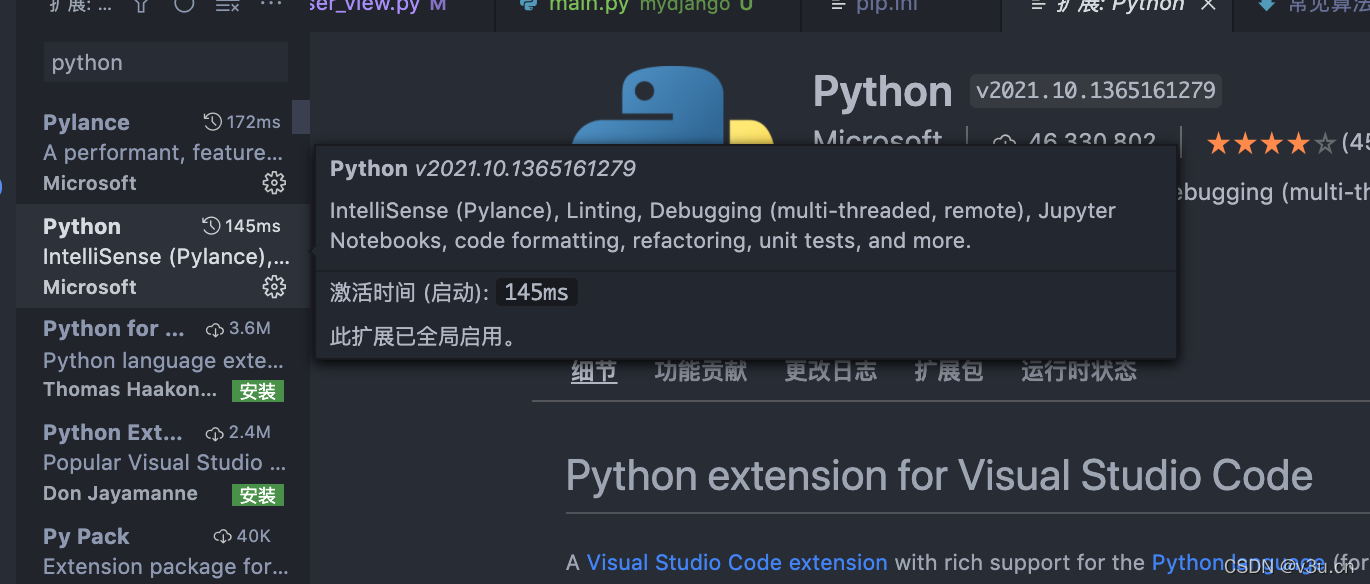Click the extensions search field containing python
Screen dimensions: 1370x584
166,63
